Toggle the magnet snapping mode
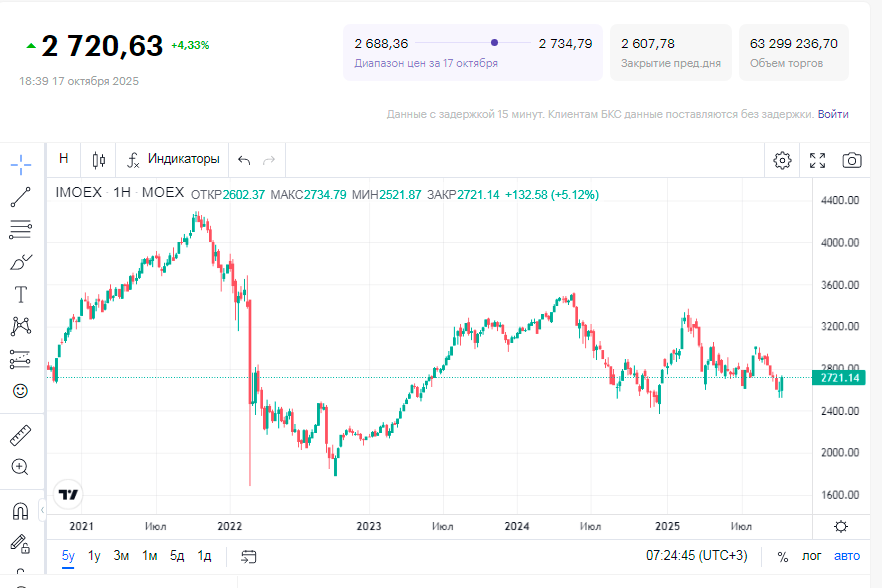The height and width of the screenshot is (588, 882). (x=21, y=511)
